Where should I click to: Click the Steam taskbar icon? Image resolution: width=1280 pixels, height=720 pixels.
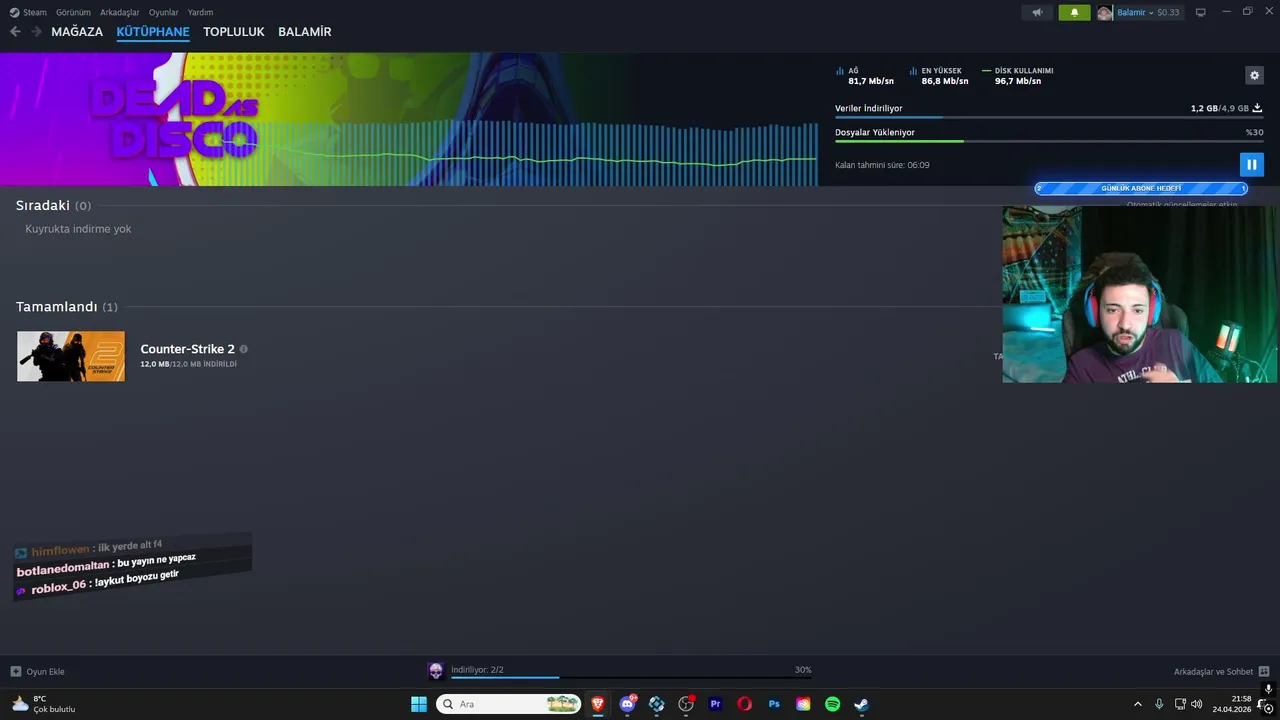[x=861, y=704]
